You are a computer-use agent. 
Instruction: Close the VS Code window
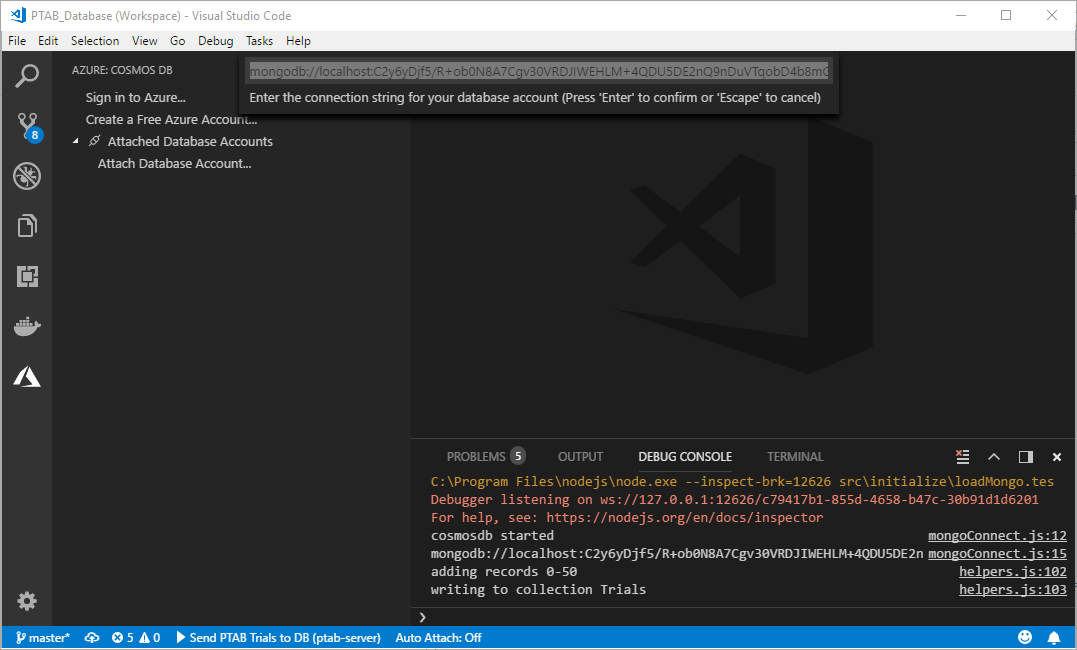(x=1052, y=15)
